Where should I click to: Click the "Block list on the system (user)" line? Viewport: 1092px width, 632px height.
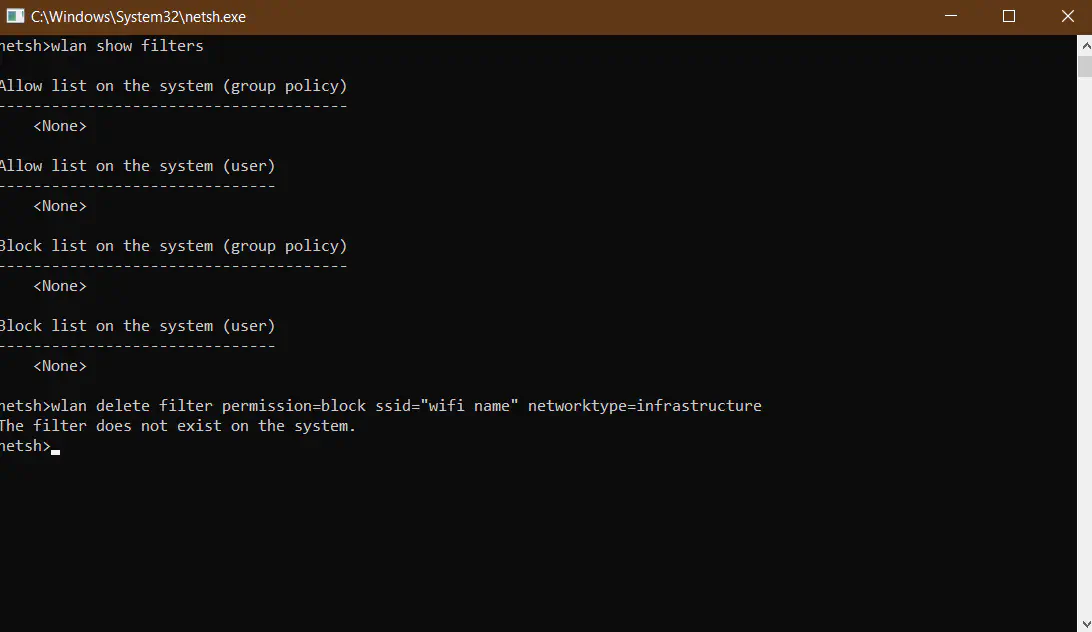136,326
